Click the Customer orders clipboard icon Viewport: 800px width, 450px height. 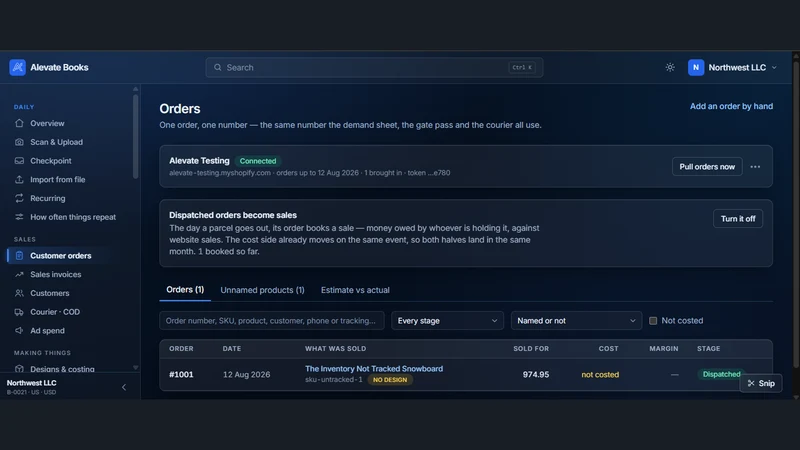(x=19, y=256)
